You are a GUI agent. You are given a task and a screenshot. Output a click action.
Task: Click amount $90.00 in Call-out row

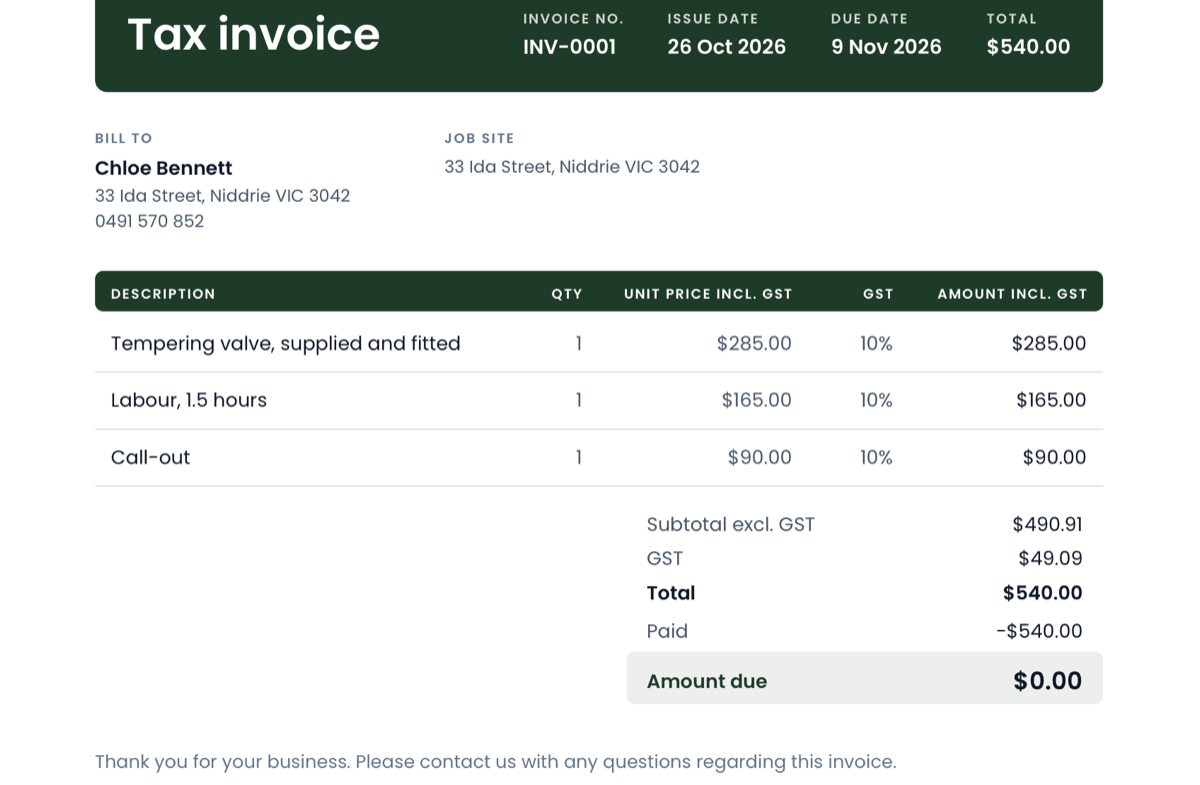point(1055,458)
